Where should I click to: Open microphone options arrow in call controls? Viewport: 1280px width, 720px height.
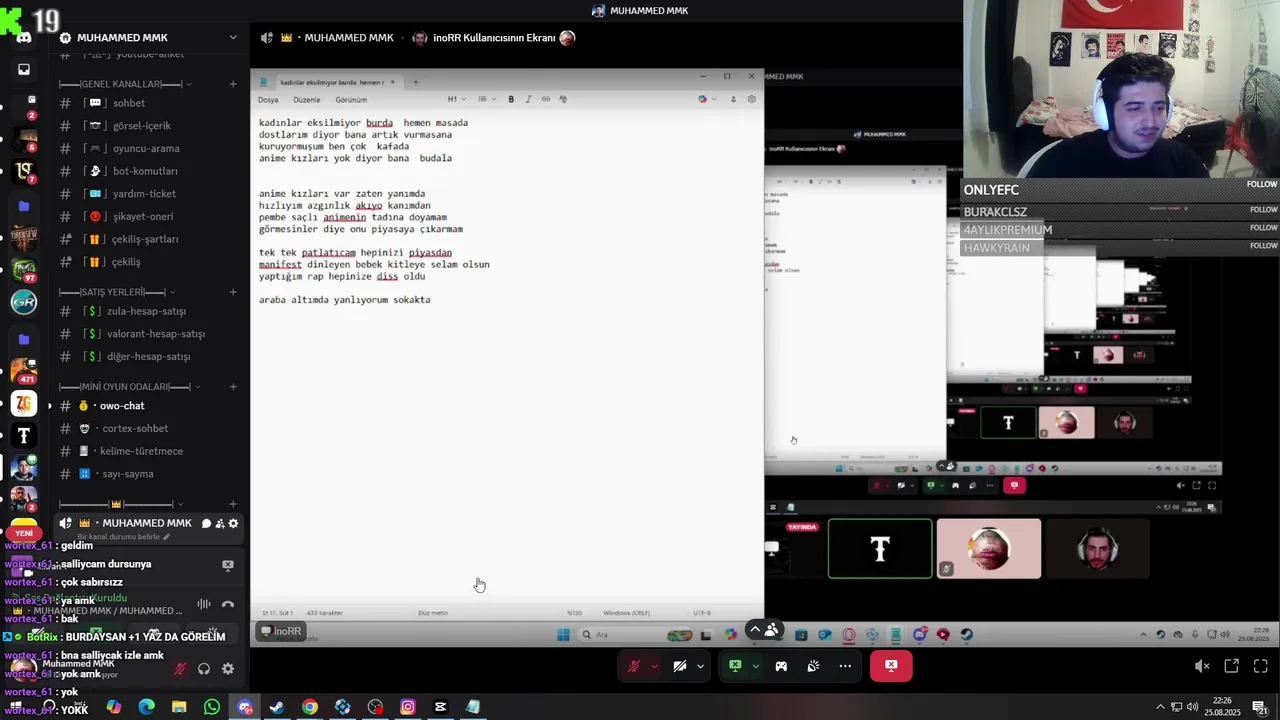[655, 666]
